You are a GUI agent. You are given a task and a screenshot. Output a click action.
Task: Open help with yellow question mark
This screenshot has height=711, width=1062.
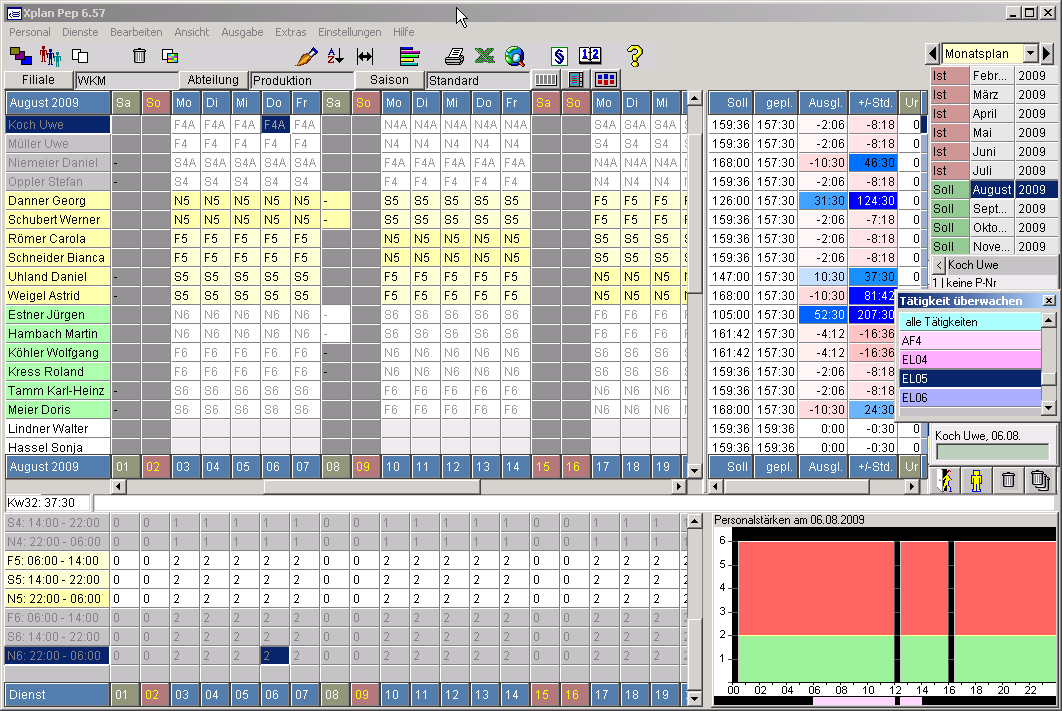click(x=635, y=56)
